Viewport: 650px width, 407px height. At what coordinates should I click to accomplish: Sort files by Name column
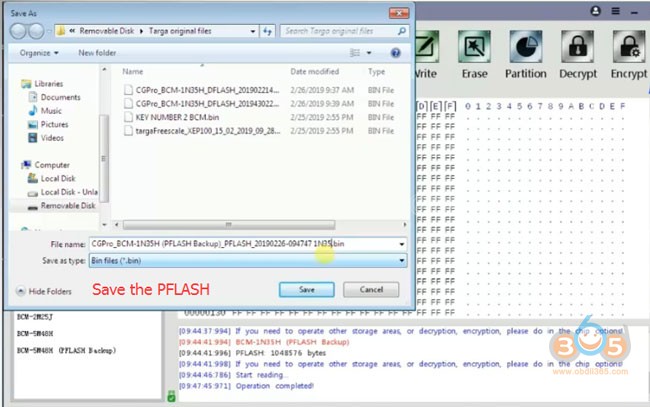pyautogui.click(x=133, y=72)
